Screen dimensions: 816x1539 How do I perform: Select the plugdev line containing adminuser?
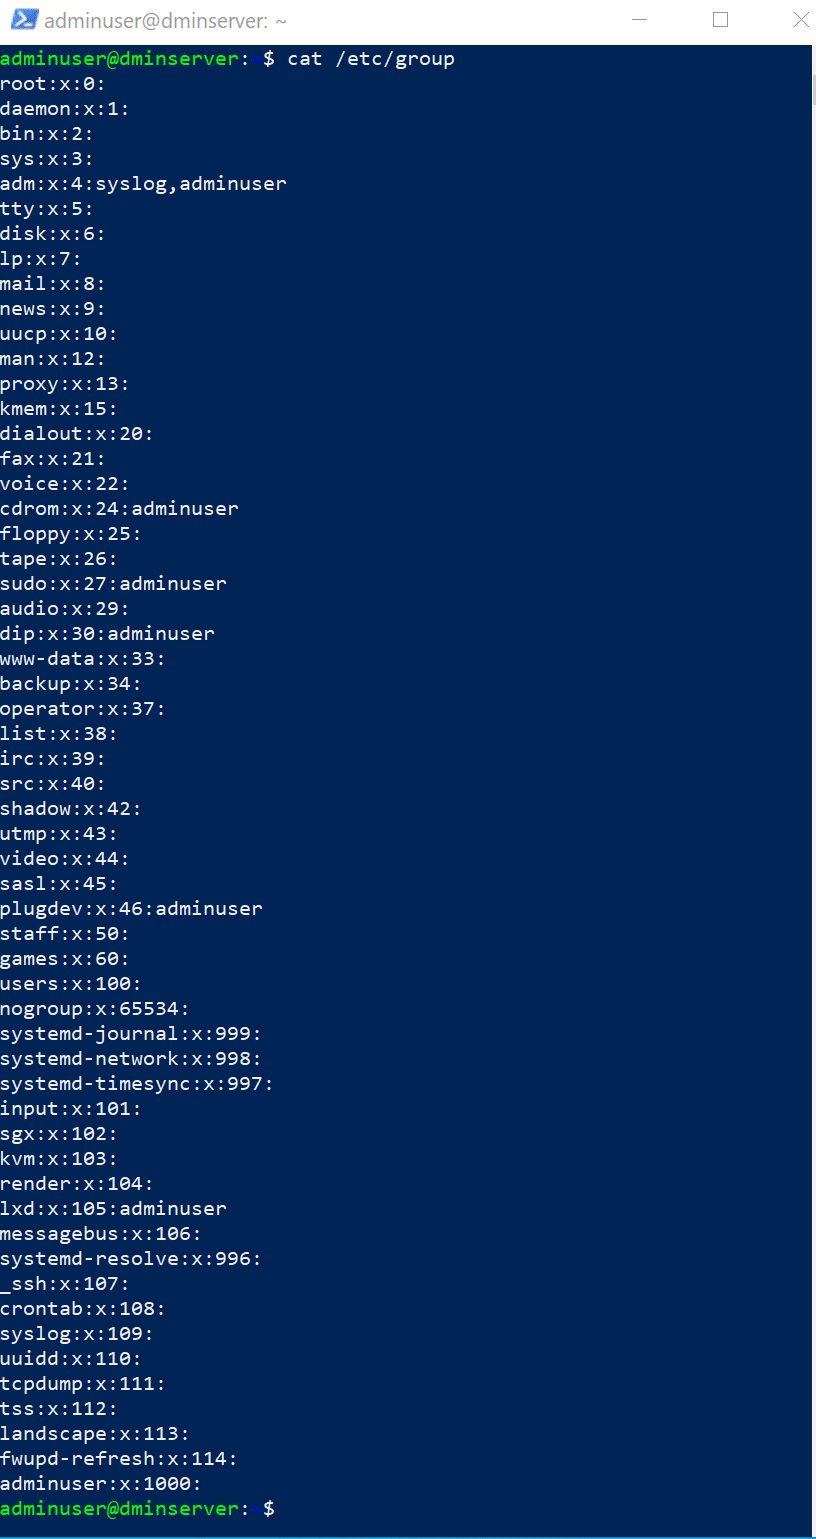pos(131,908)
